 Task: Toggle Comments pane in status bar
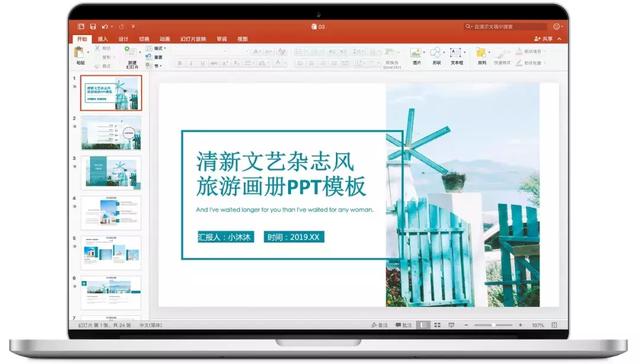[404, 325]
